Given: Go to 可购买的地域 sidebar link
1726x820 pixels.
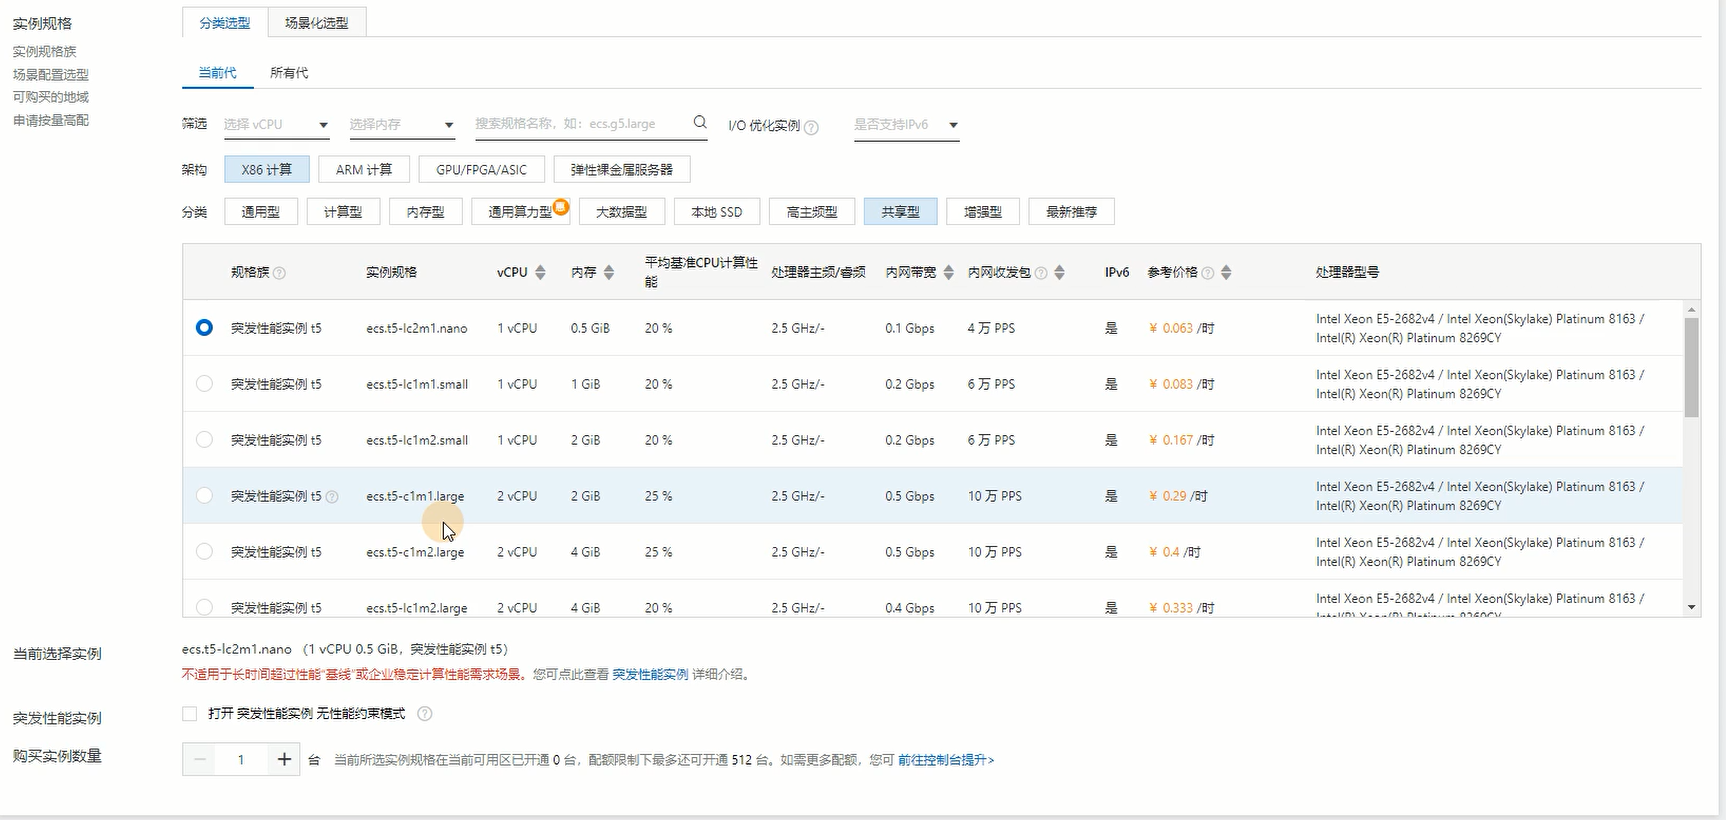Looking at the screenshot, I should pyautogui.click(x=51, y=97).
